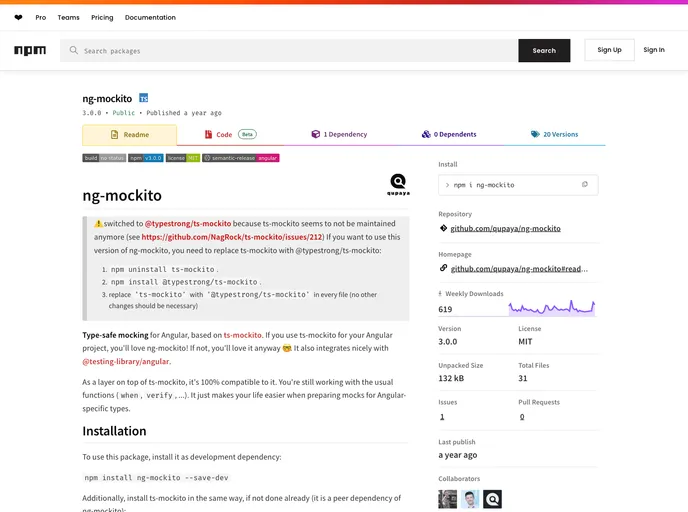Open the first collaborator avatar

[448, 499]
